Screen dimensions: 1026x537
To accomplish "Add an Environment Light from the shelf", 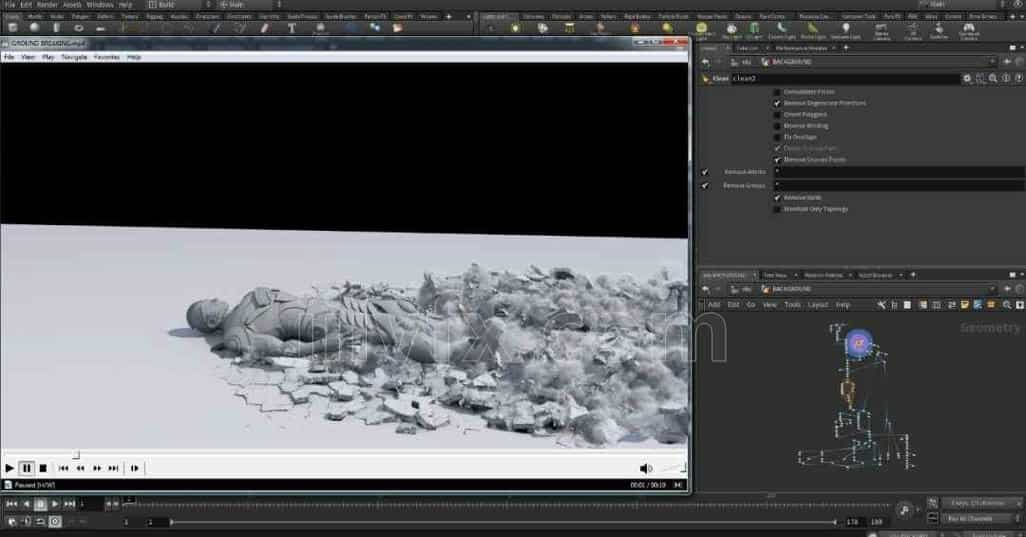I will pyautogui.click(x=701, y=28).
